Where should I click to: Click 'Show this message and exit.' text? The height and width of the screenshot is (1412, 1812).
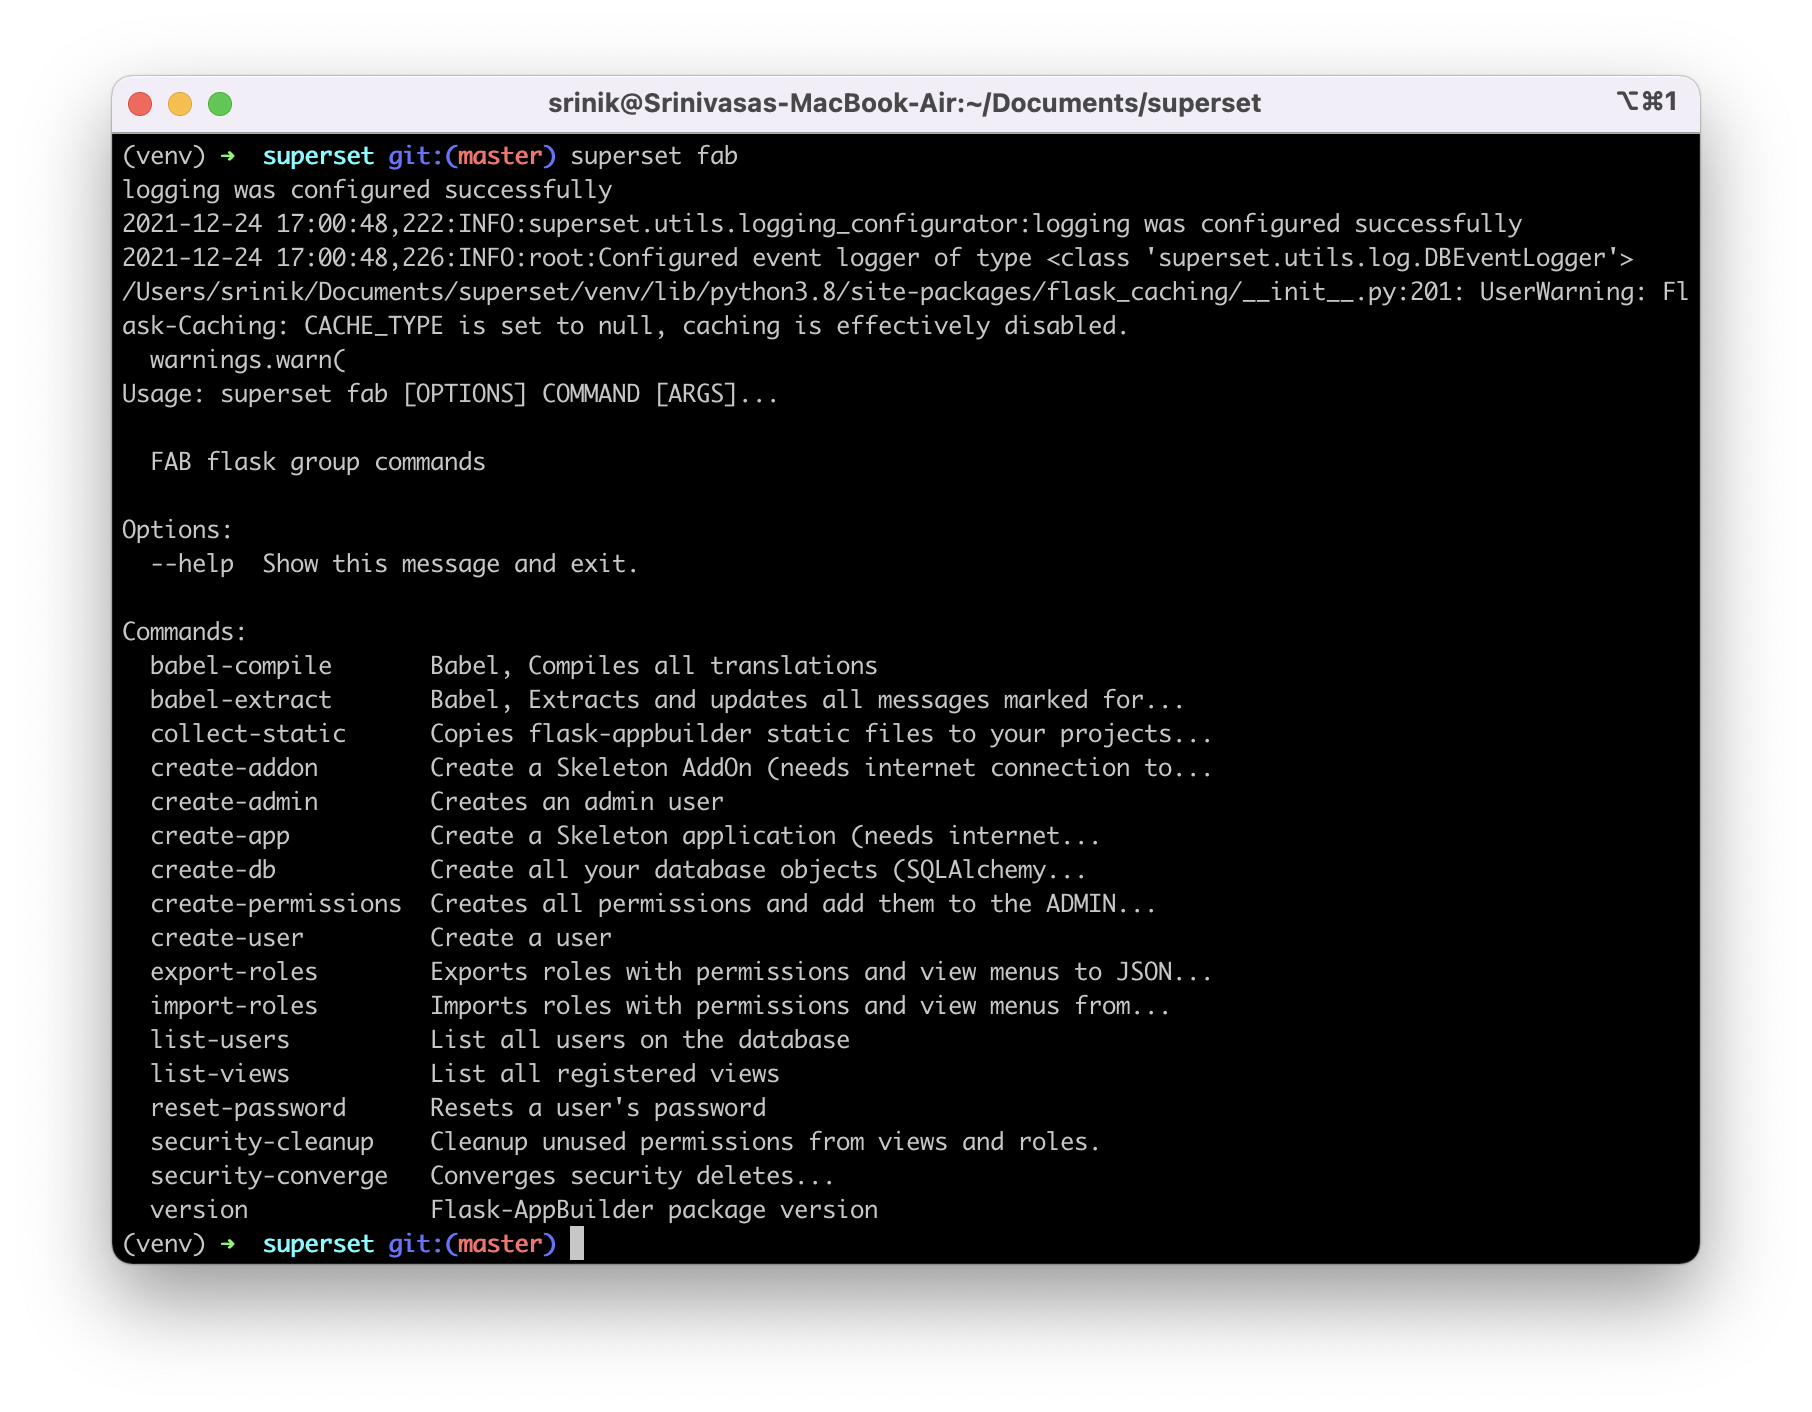(x=450, y=564)
